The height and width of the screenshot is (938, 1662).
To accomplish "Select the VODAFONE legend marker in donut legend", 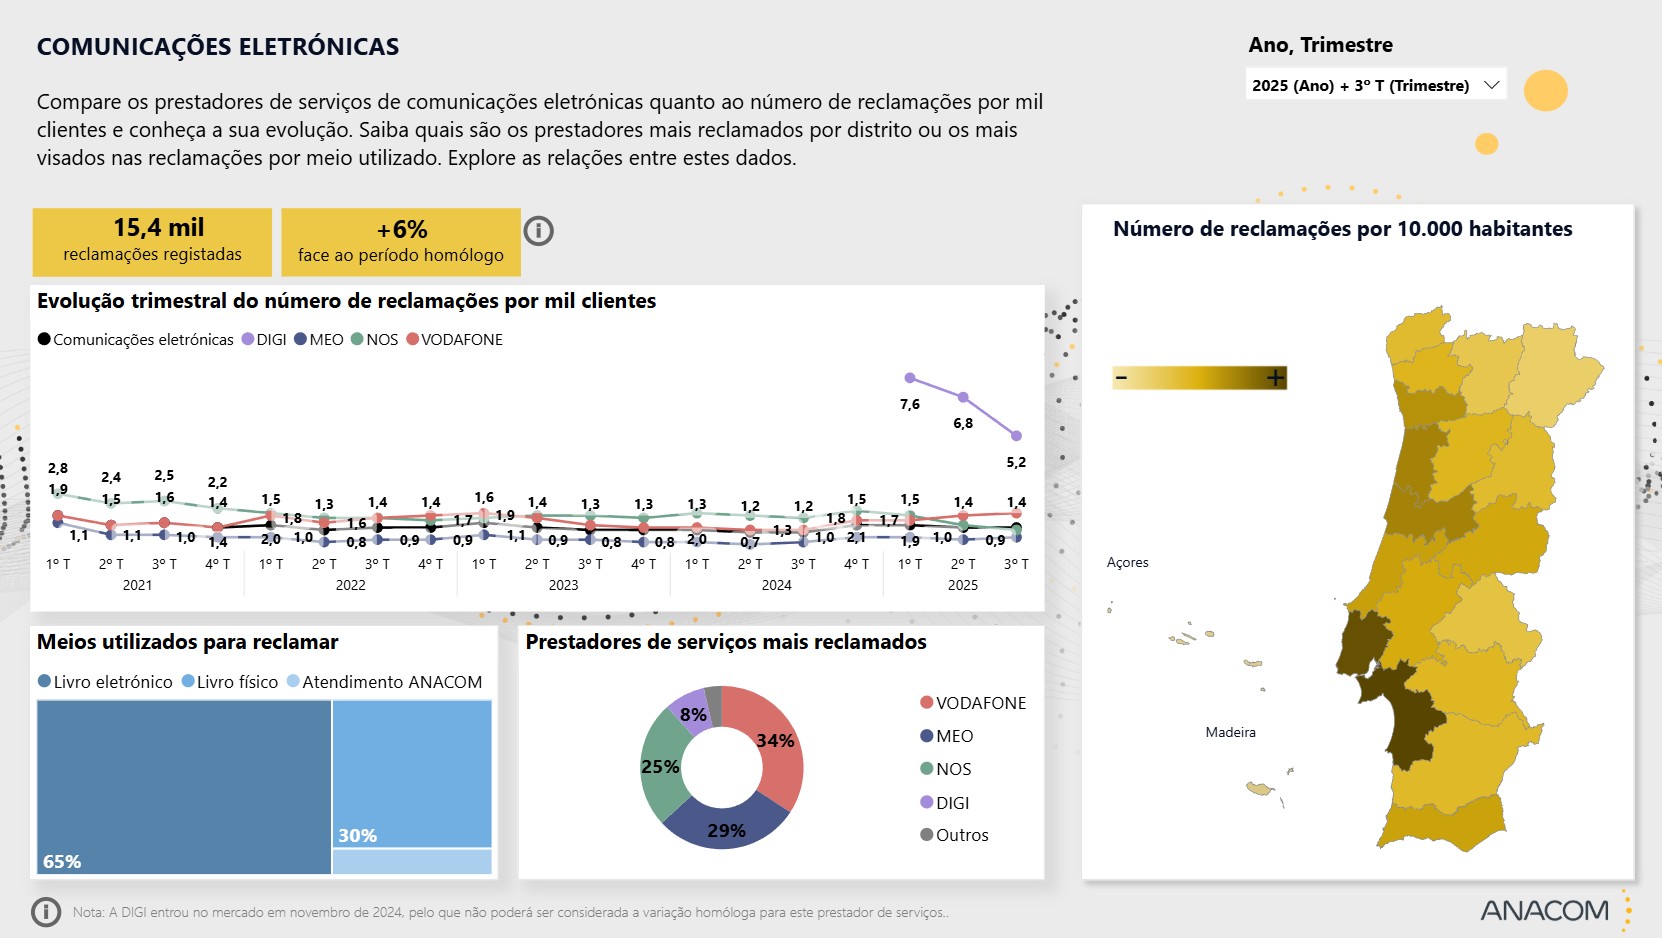I will (926, 703).
